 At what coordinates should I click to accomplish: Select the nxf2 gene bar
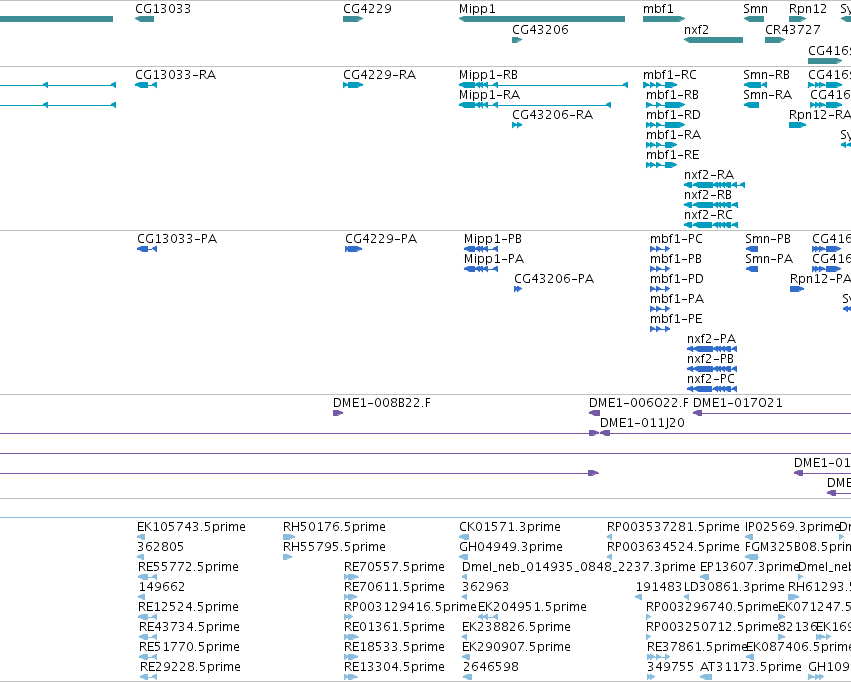point(713,40)
